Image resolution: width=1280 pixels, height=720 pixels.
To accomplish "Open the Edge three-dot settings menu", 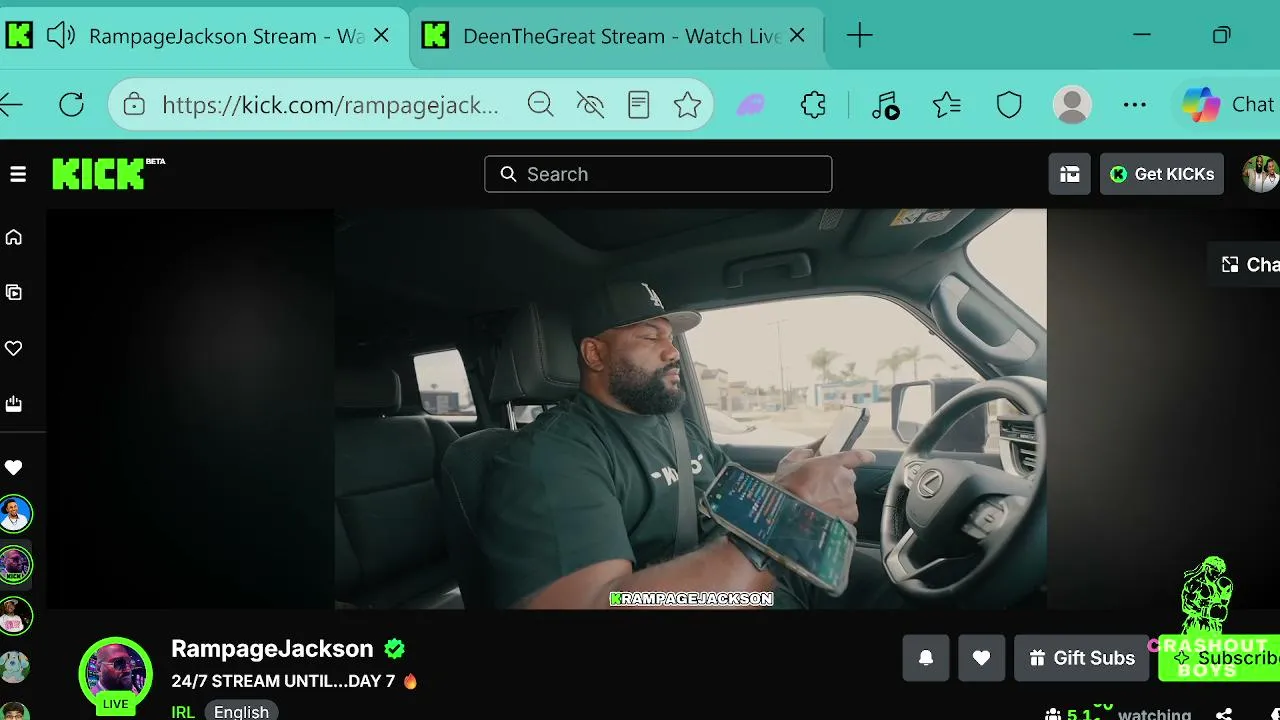I will (1134, 104).
